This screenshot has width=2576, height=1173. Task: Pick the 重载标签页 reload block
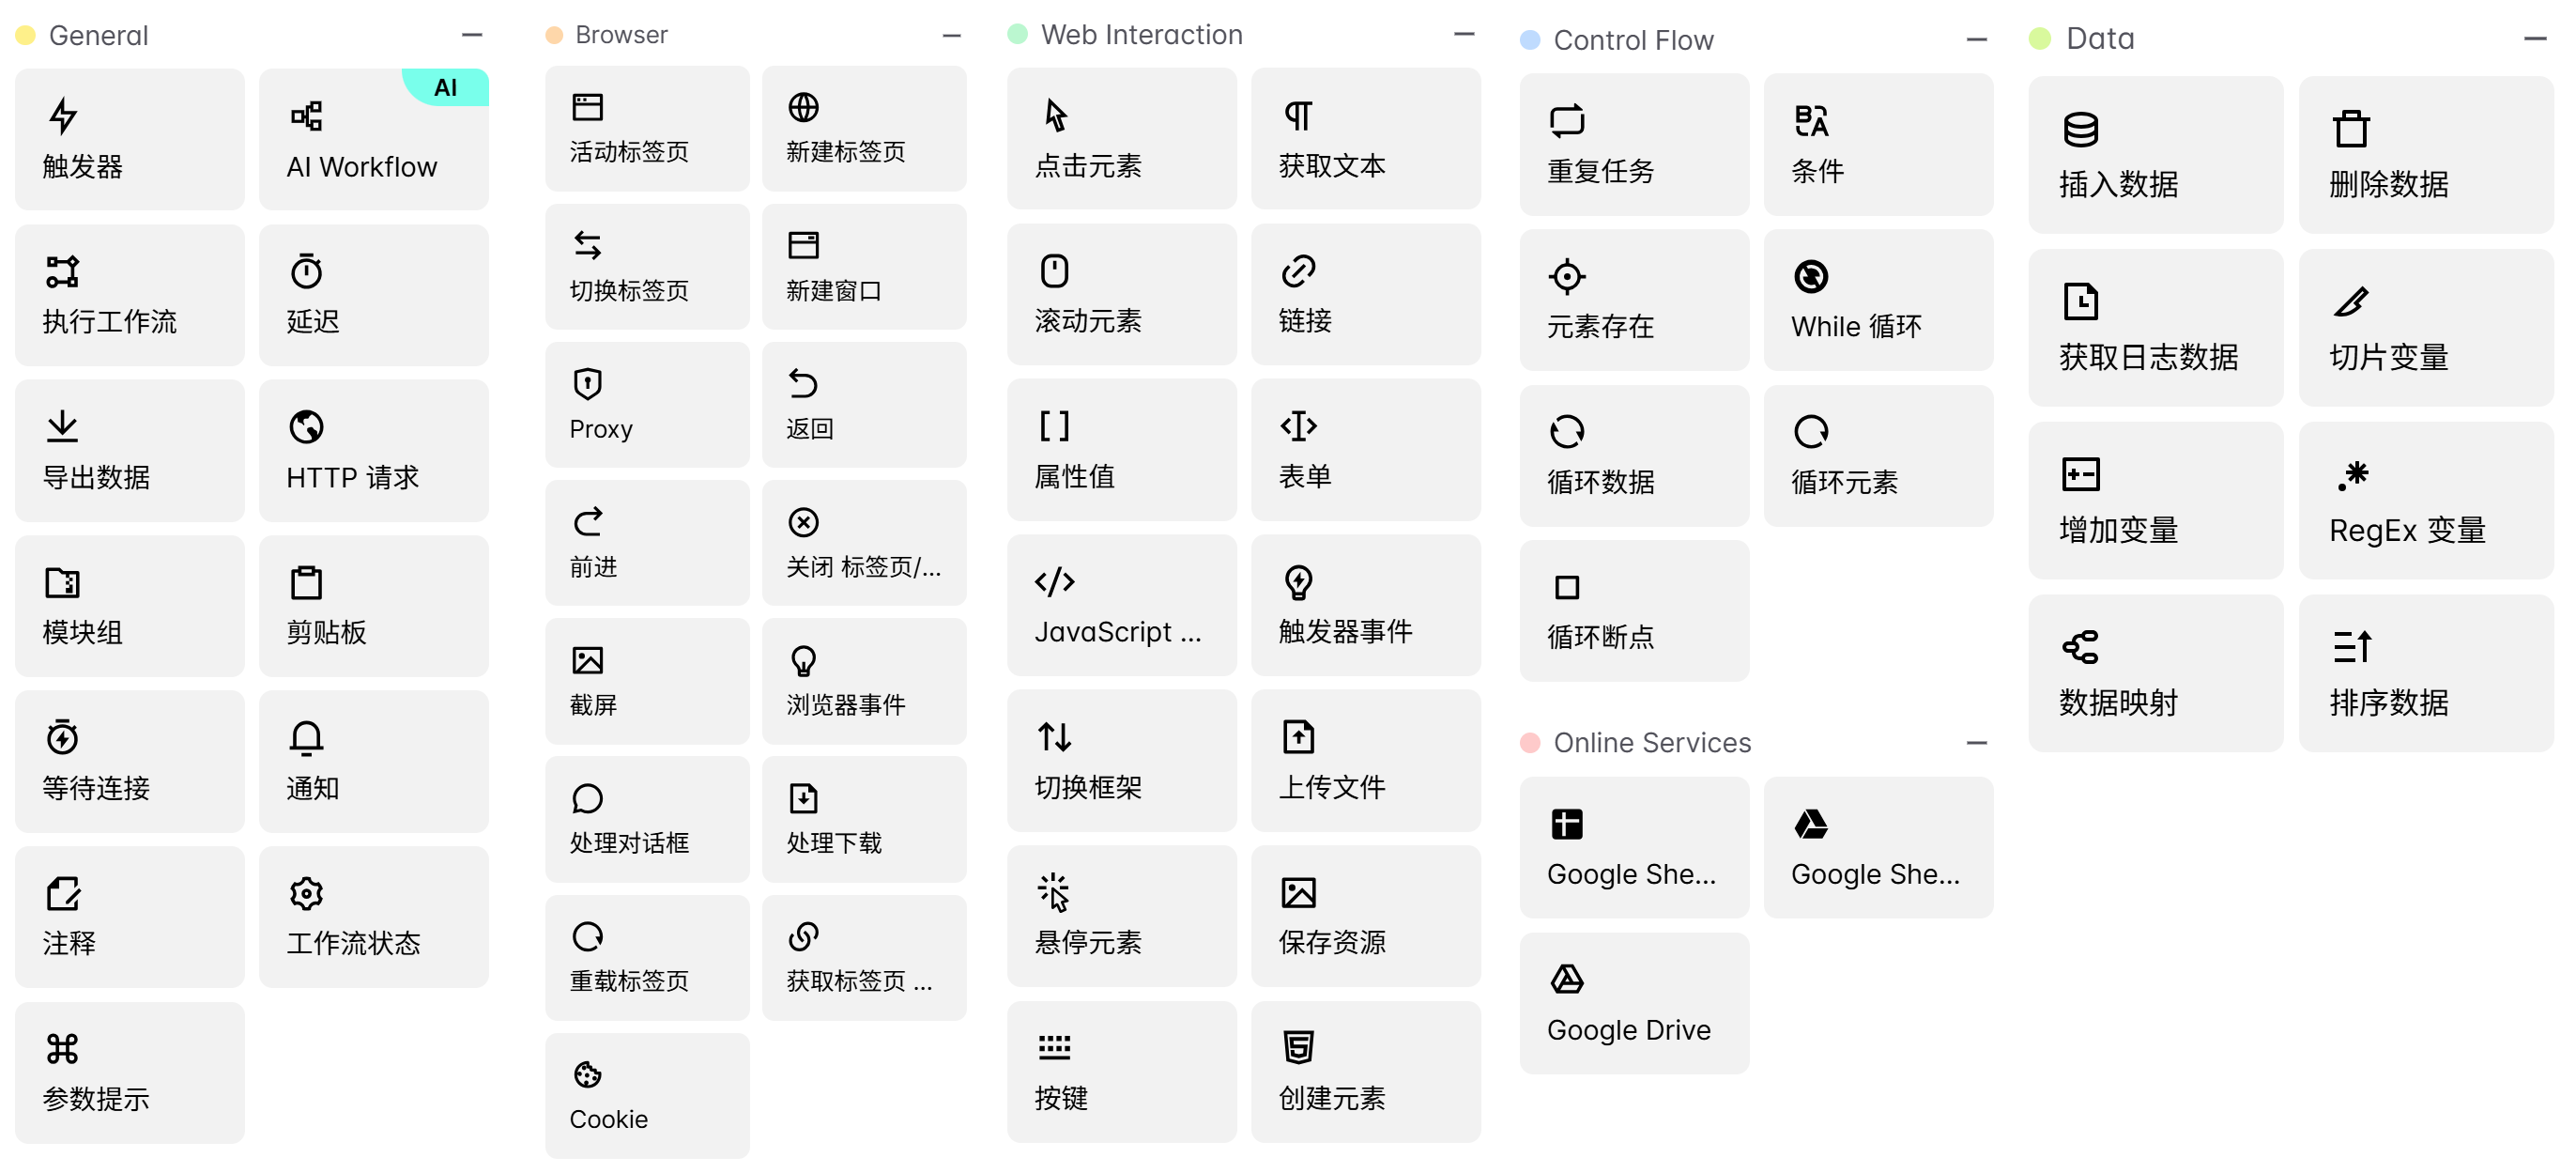coord(647,958)
